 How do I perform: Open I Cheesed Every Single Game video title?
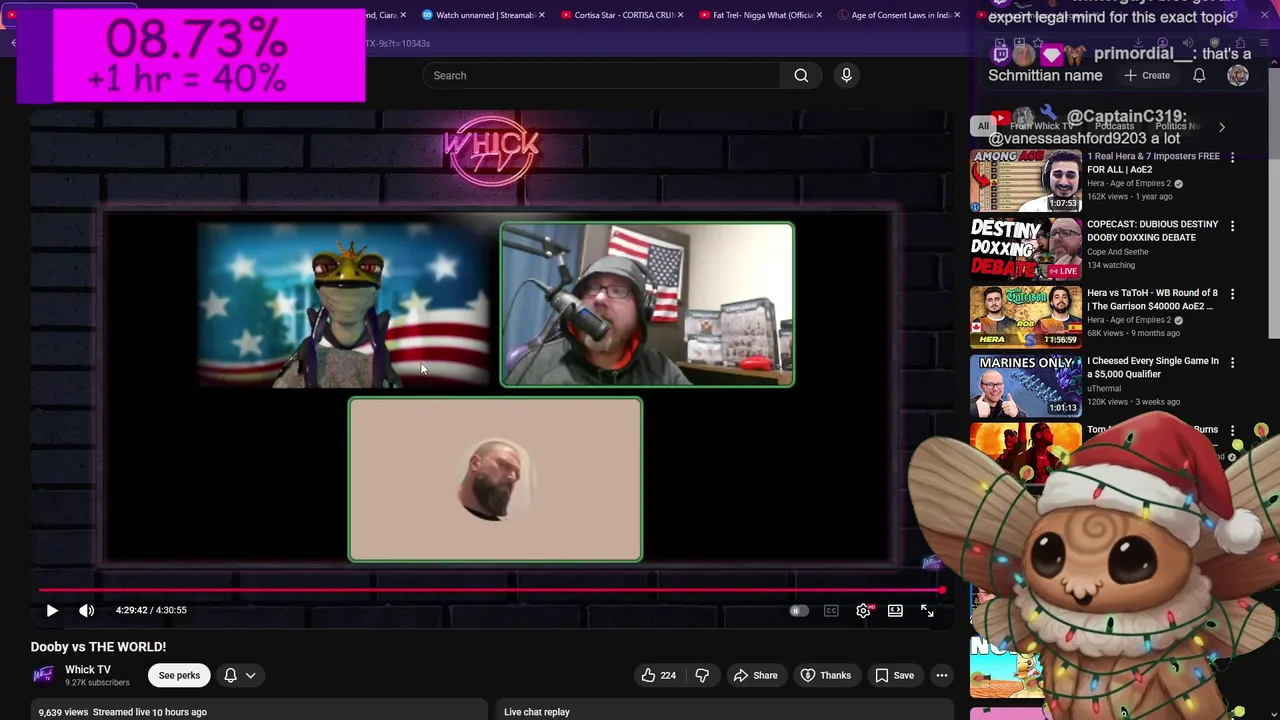click(1152, 367)
